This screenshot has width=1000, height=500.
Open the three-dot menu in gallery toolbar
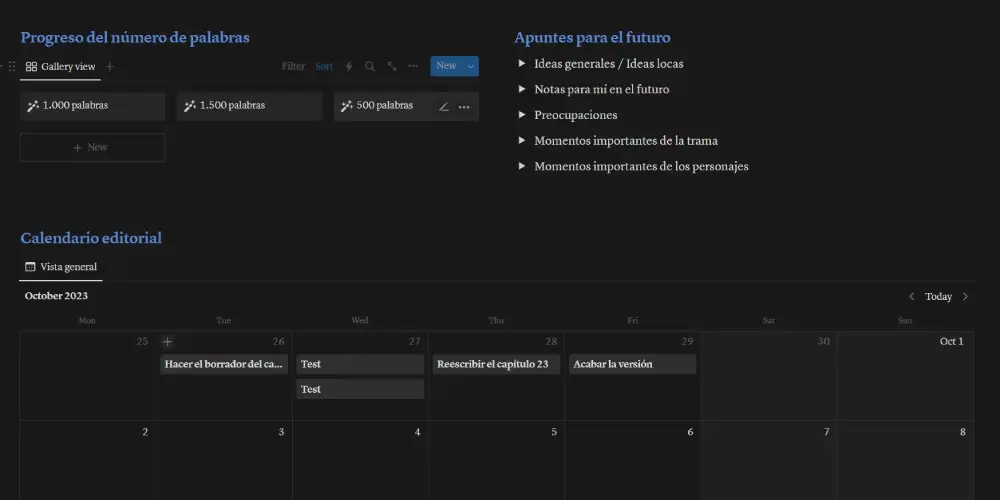point(413,66)
